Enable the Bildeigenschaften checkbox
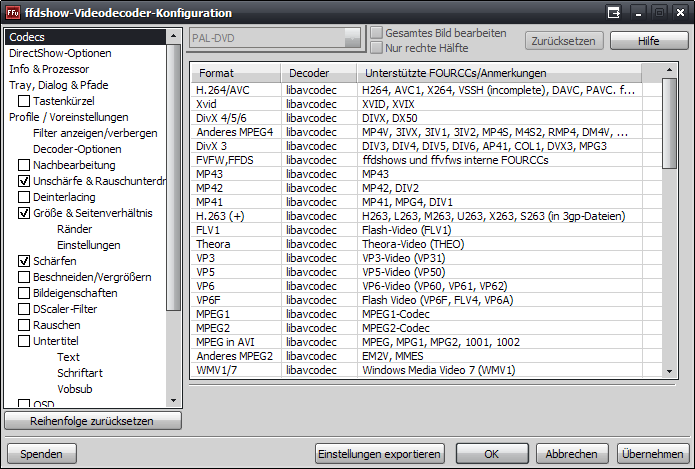The width and height of the screenshot is (695, 469). point(24,293)
